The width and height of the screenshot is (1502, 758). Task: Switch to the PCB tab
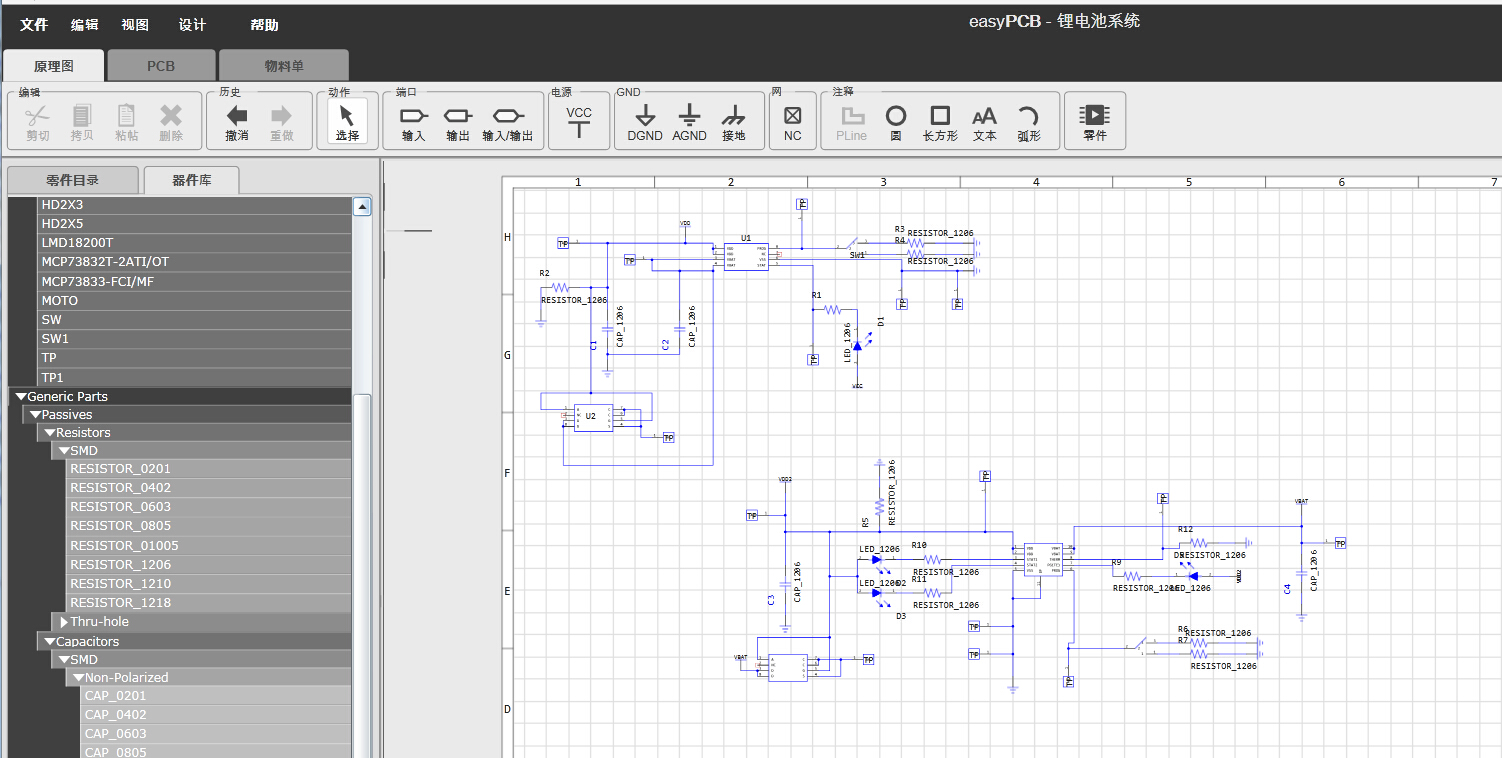pyautogui.click(x=161, y=66)
